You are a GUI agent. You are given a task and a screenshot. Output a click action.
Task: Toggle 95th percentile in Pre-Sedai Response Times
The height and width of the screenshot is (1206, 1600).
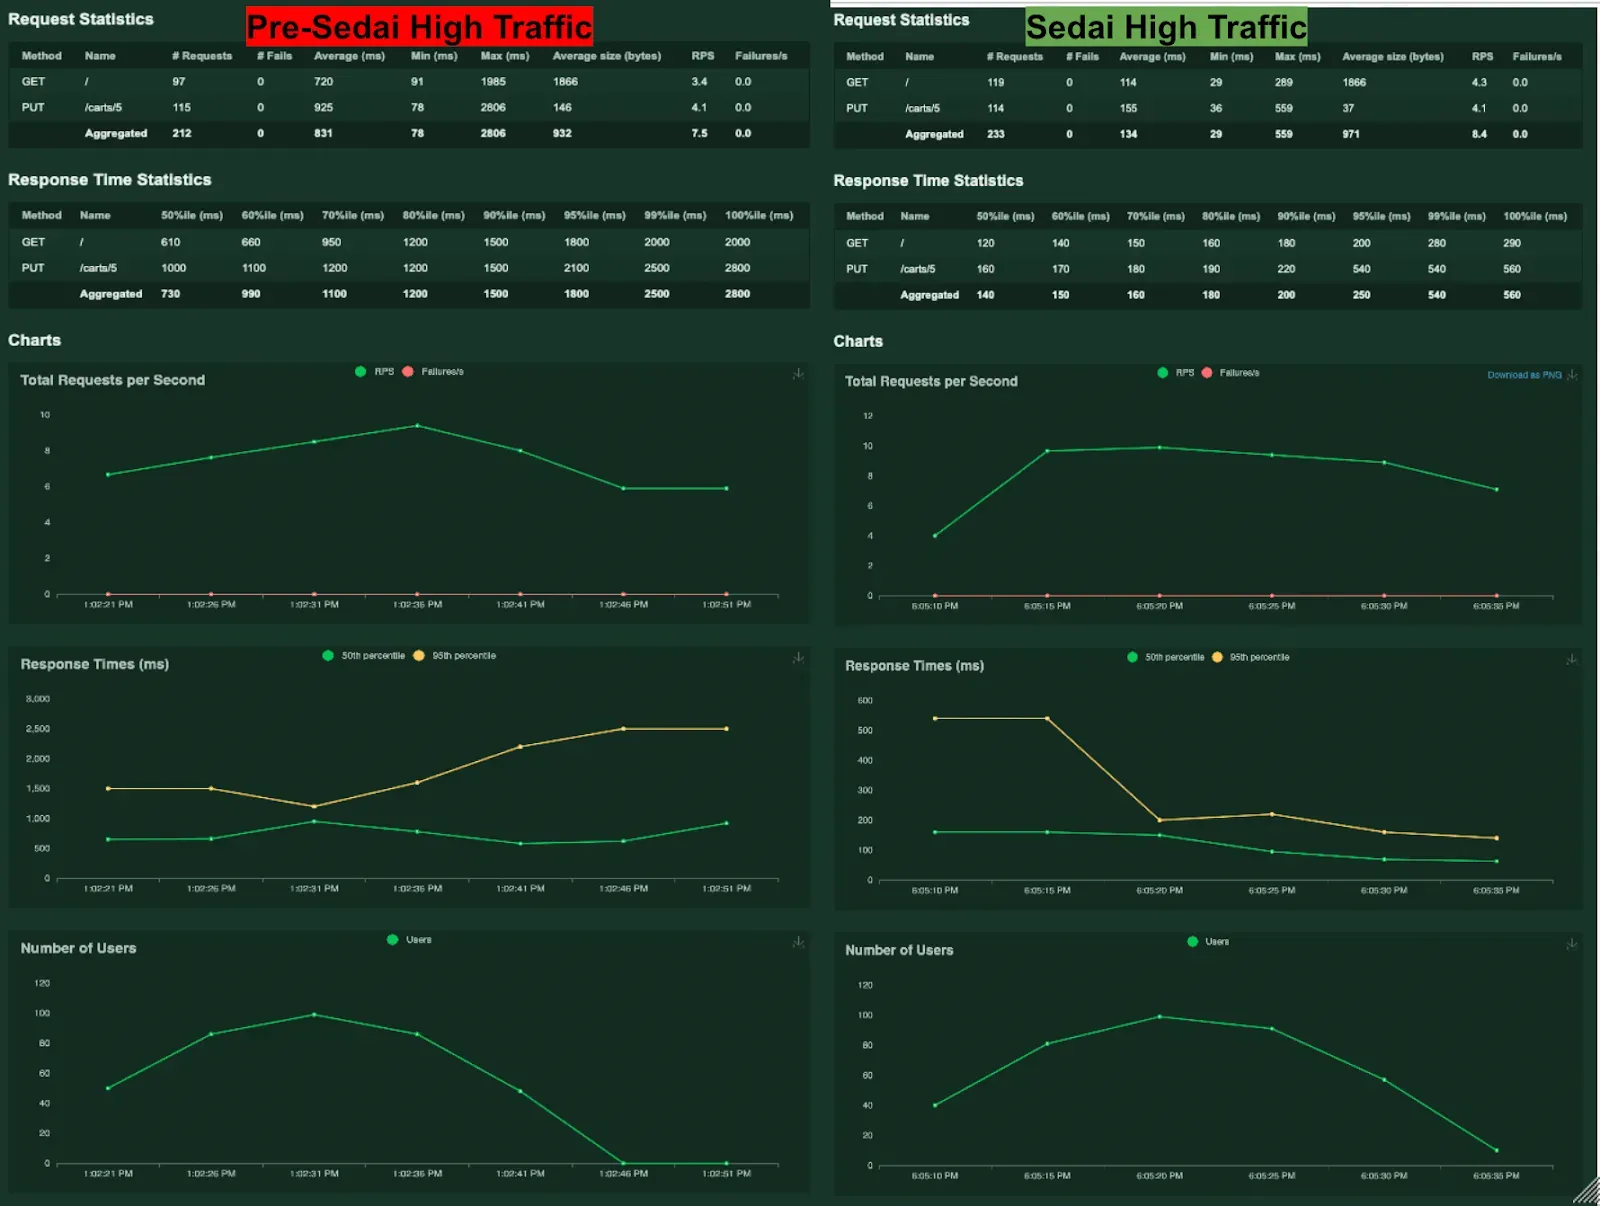(x=455, y=656)
